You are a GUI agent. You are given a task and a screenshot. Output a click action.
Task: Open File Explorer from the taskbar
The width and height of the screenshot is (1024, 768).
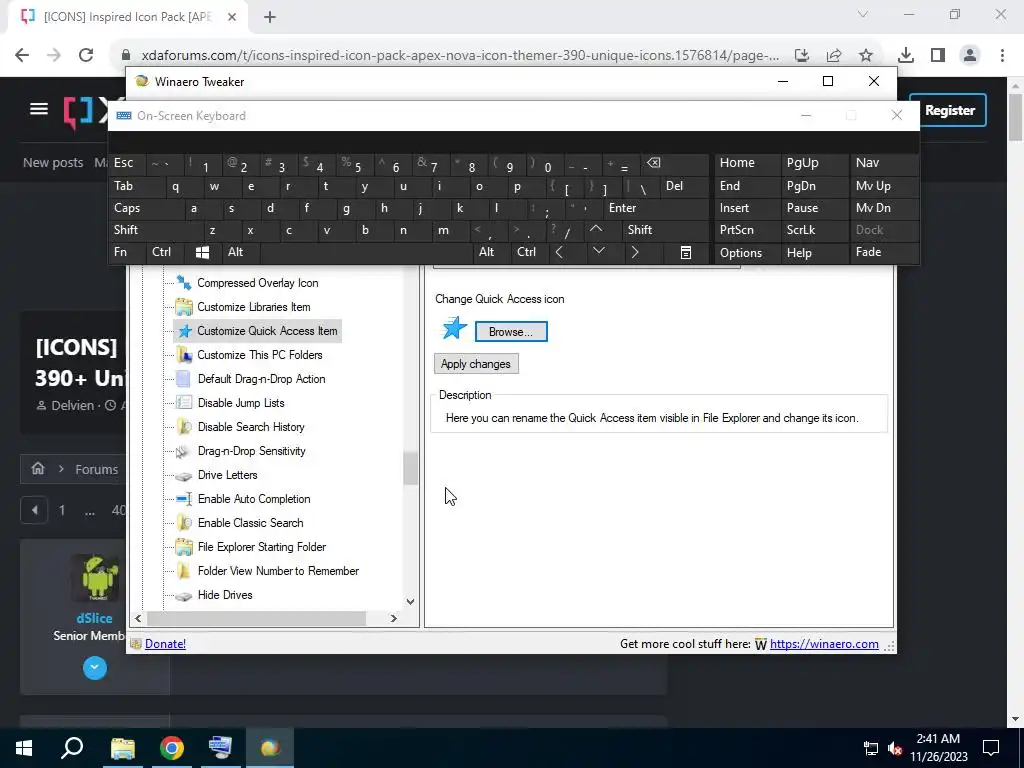[x=123, y=748]
